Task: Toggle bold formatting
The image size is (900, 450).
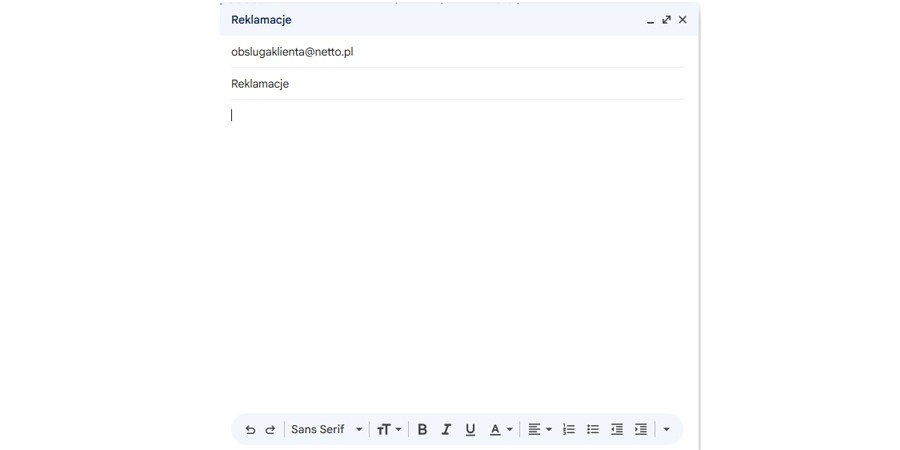Action: (422, 429)
